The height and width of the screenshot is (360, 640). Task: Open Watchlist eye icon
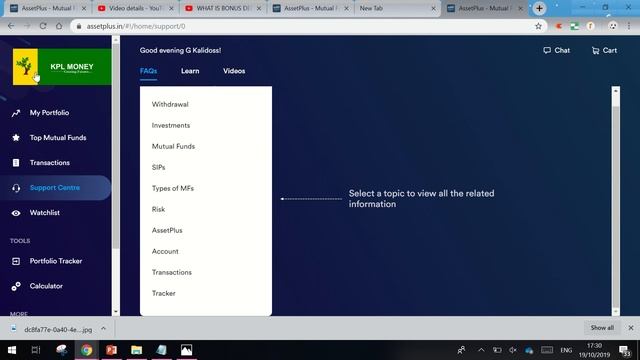16,213
